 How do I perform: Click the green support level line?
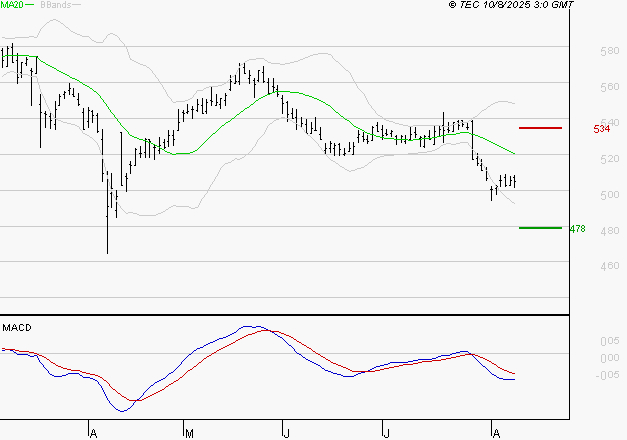pos(540,228)
